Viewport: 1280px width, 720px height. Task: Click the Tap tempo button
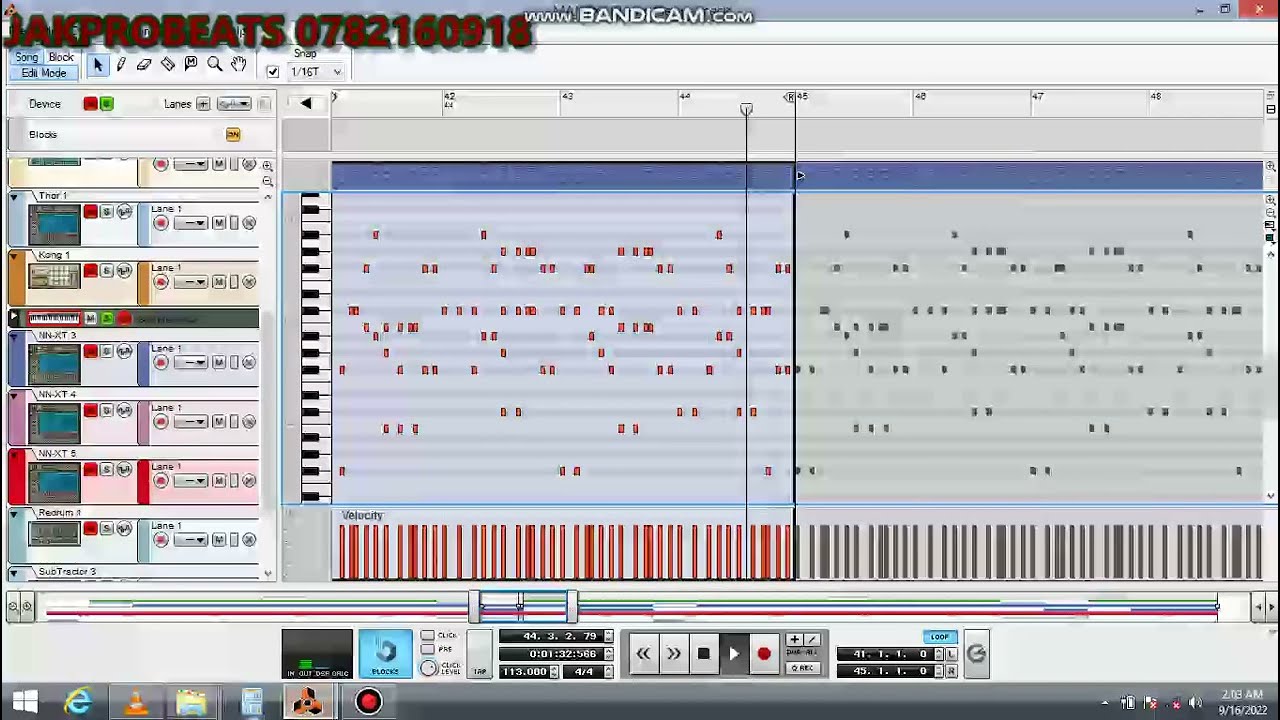(479, 655)
